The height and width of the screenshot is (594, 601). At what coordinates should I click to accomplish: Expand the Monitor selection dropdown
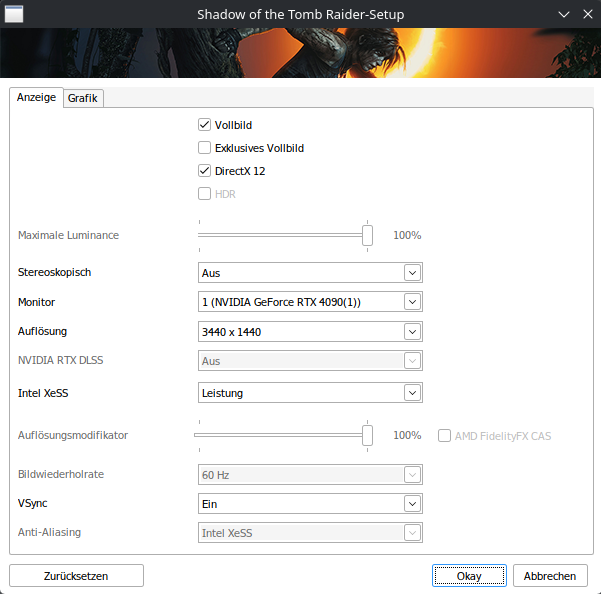(x=310, y=302)
